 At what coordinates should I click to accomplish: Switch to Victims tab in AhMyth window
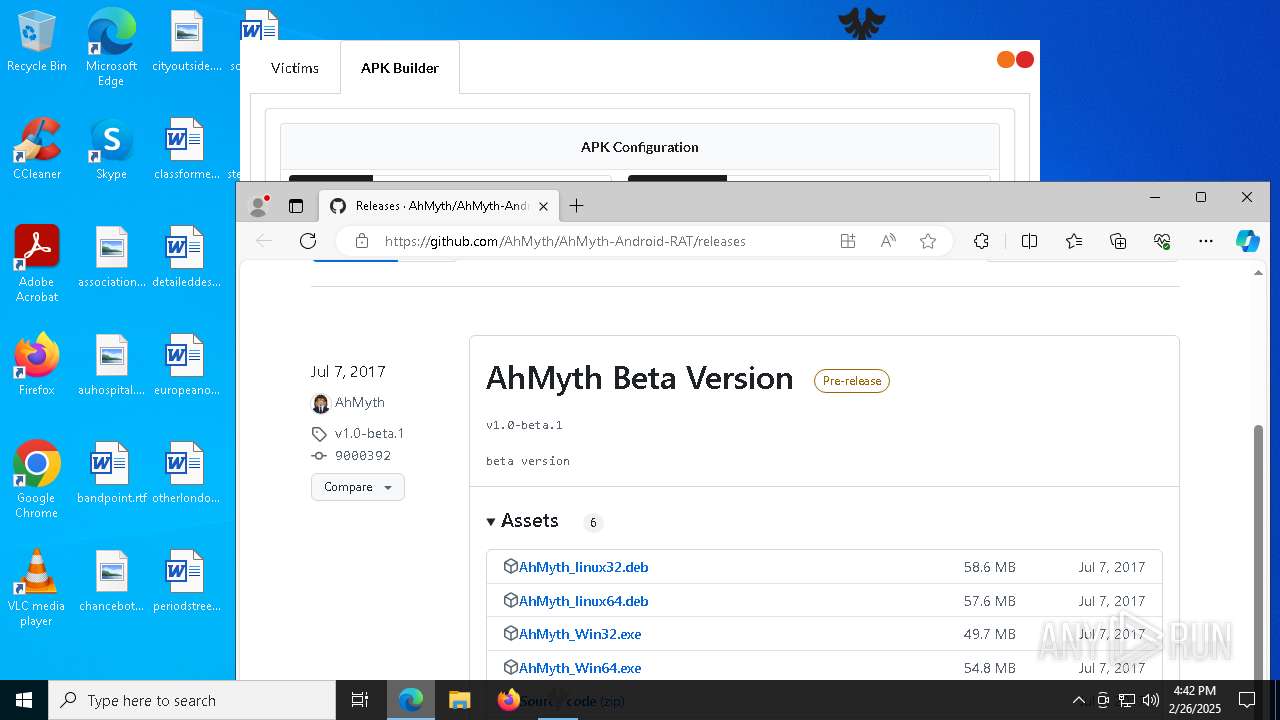point(295,68)
